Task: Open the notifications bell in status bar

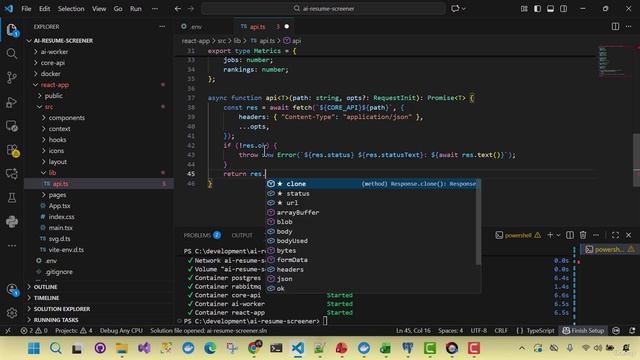Action: pos(632,331)
